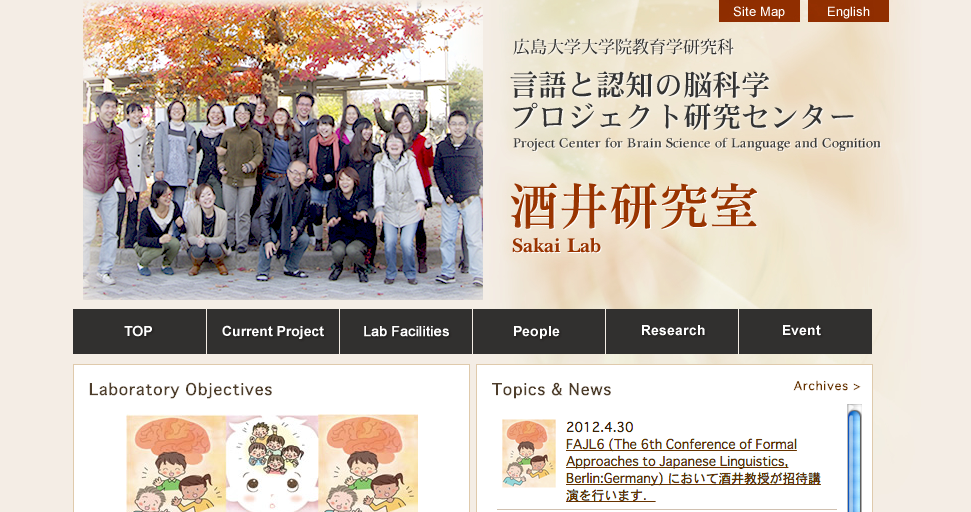Click the blue news panel scrollbar
This screenshot has width=971, height=512.
point(855,458)
